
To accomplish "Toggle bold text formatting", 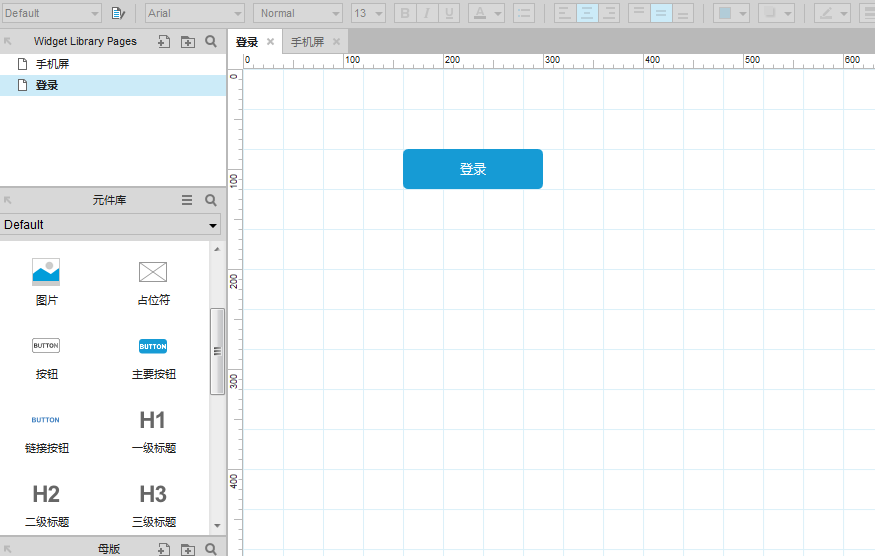I will click(404, 13).
